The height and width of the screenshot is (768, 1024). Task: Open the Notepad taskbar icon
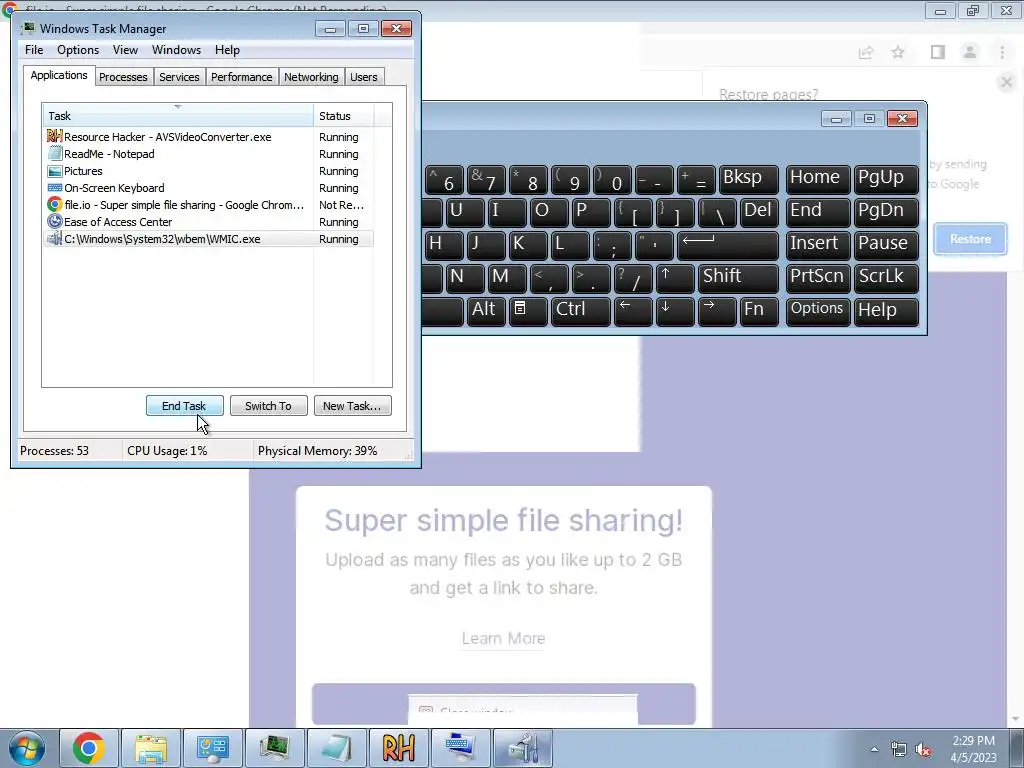[x=337, y=748]
